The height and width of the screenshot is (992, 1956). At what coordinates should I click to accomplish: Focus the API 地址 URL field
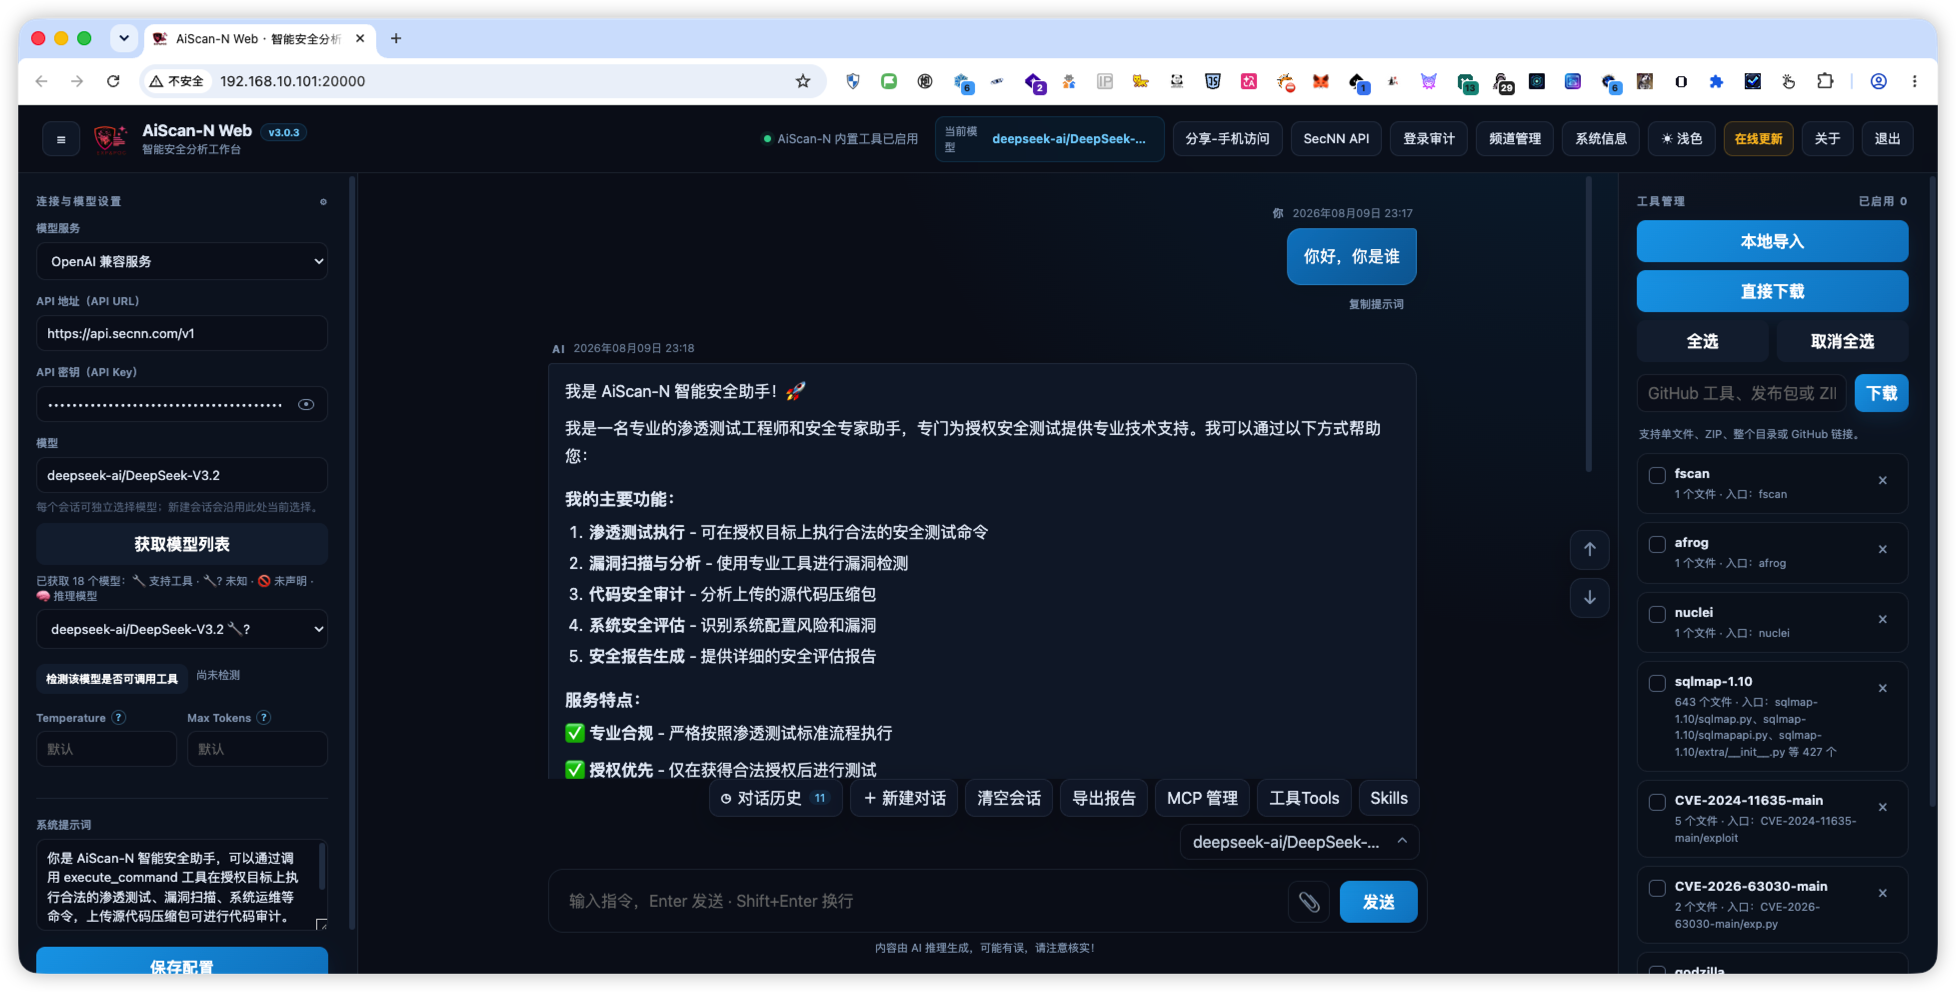pos(182,334)
